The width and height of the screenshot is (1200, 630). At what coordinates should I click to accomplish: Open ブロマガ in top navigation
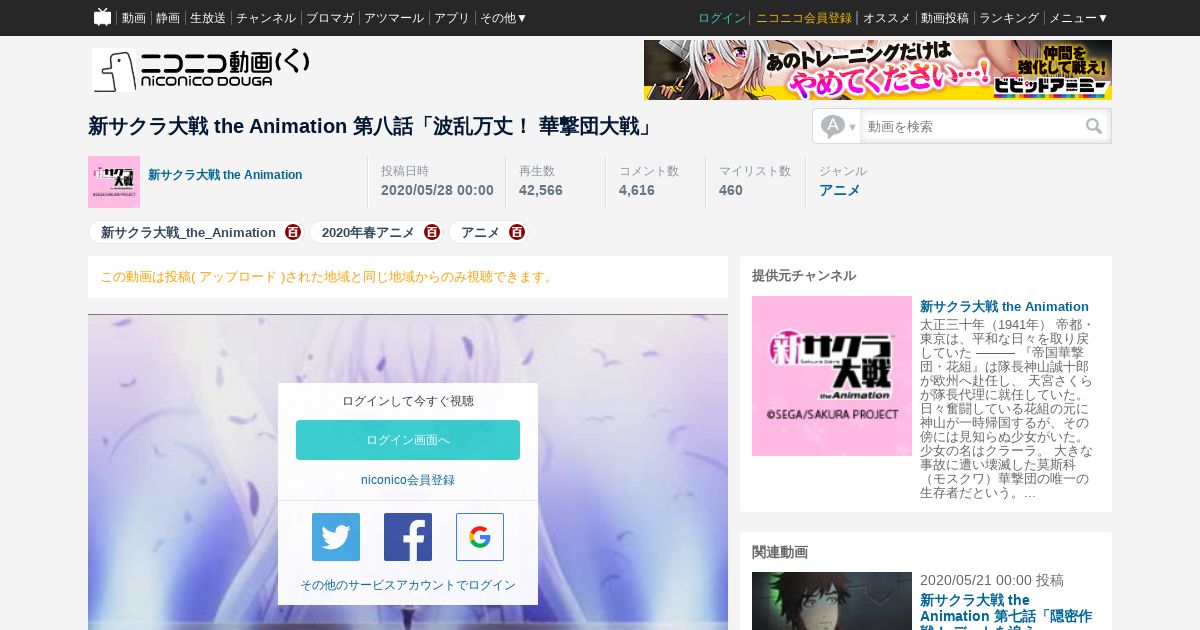330,18
